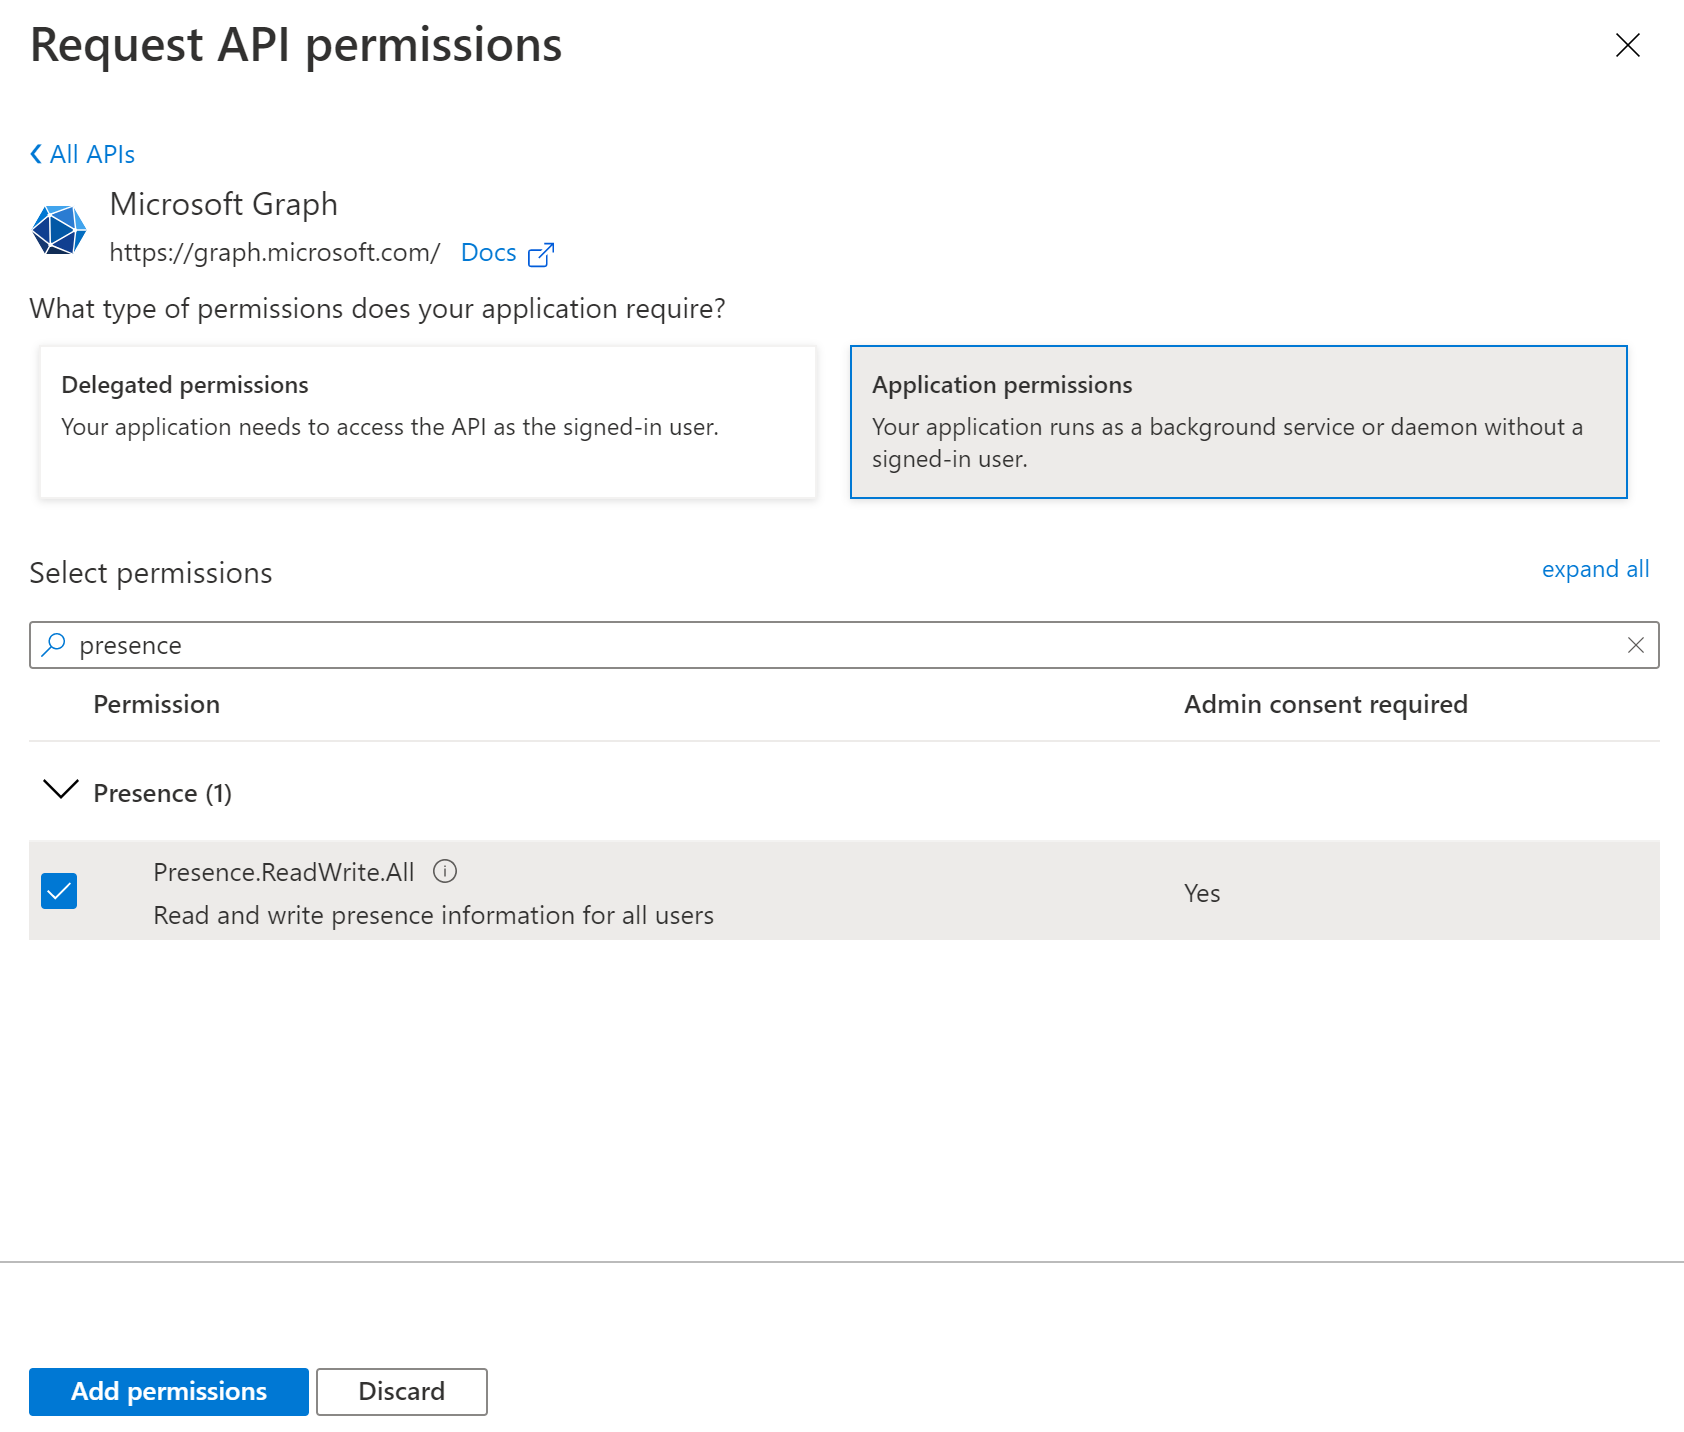Collapse the Presence (1) group chevron
The image size is (1684, 1432).
tap(61, 790)
